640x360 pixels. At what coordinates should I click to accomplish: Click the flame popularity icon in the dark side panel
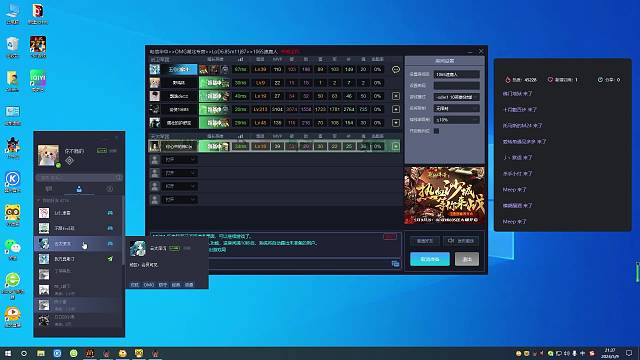coord(508,80)
